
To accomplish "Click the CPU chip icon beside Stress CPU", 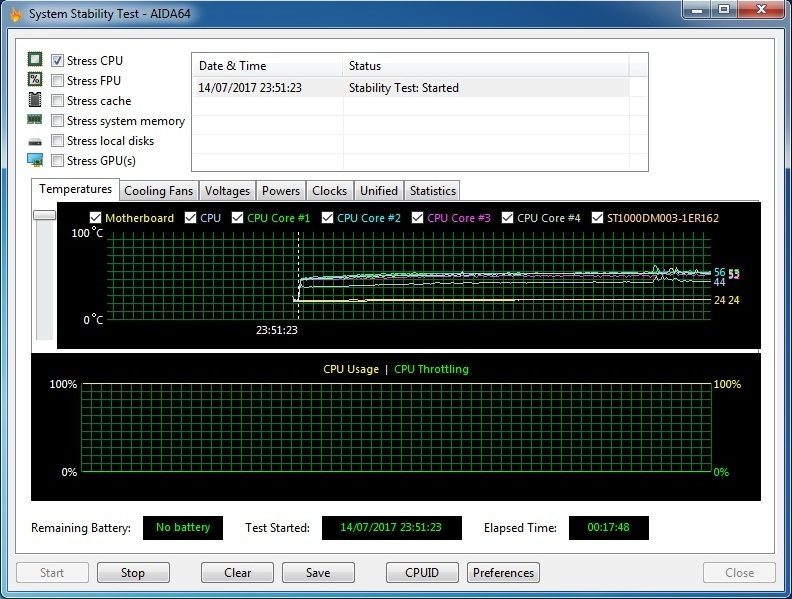I will pyautogui.click(x=35, y=60).
